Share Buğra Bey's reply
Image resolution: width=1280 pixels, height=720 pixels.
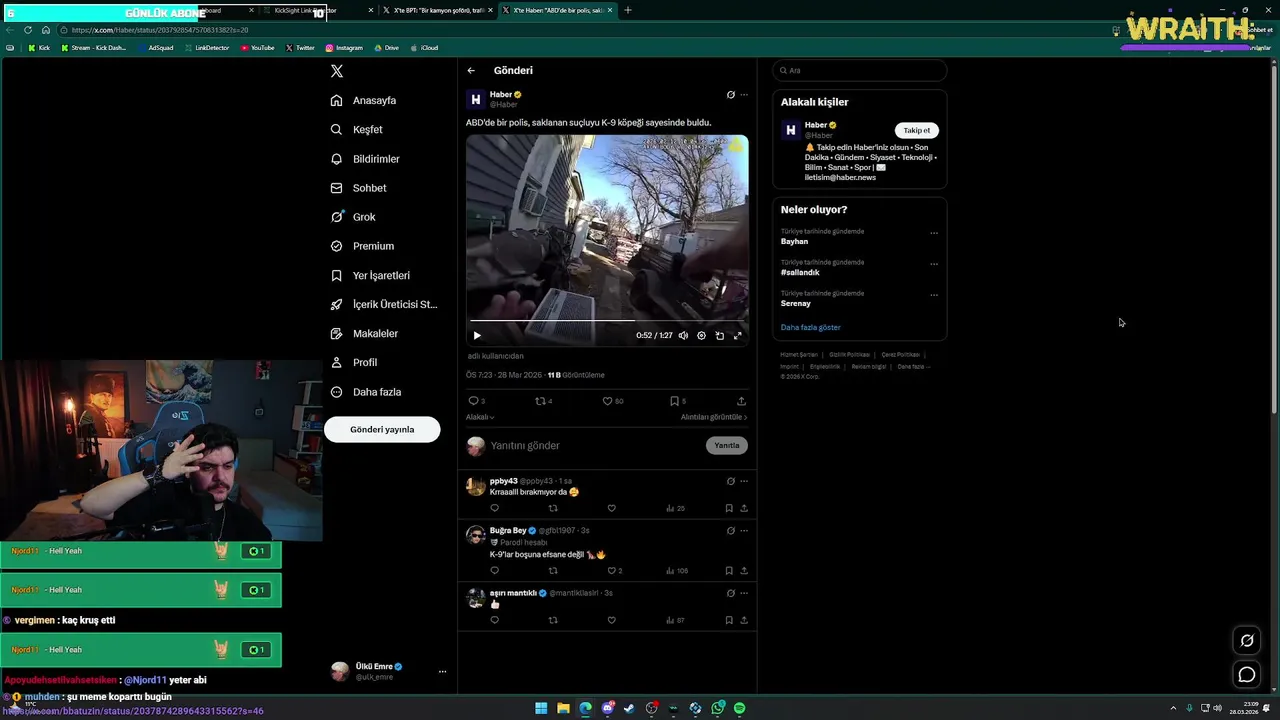(x=743, y=570)
